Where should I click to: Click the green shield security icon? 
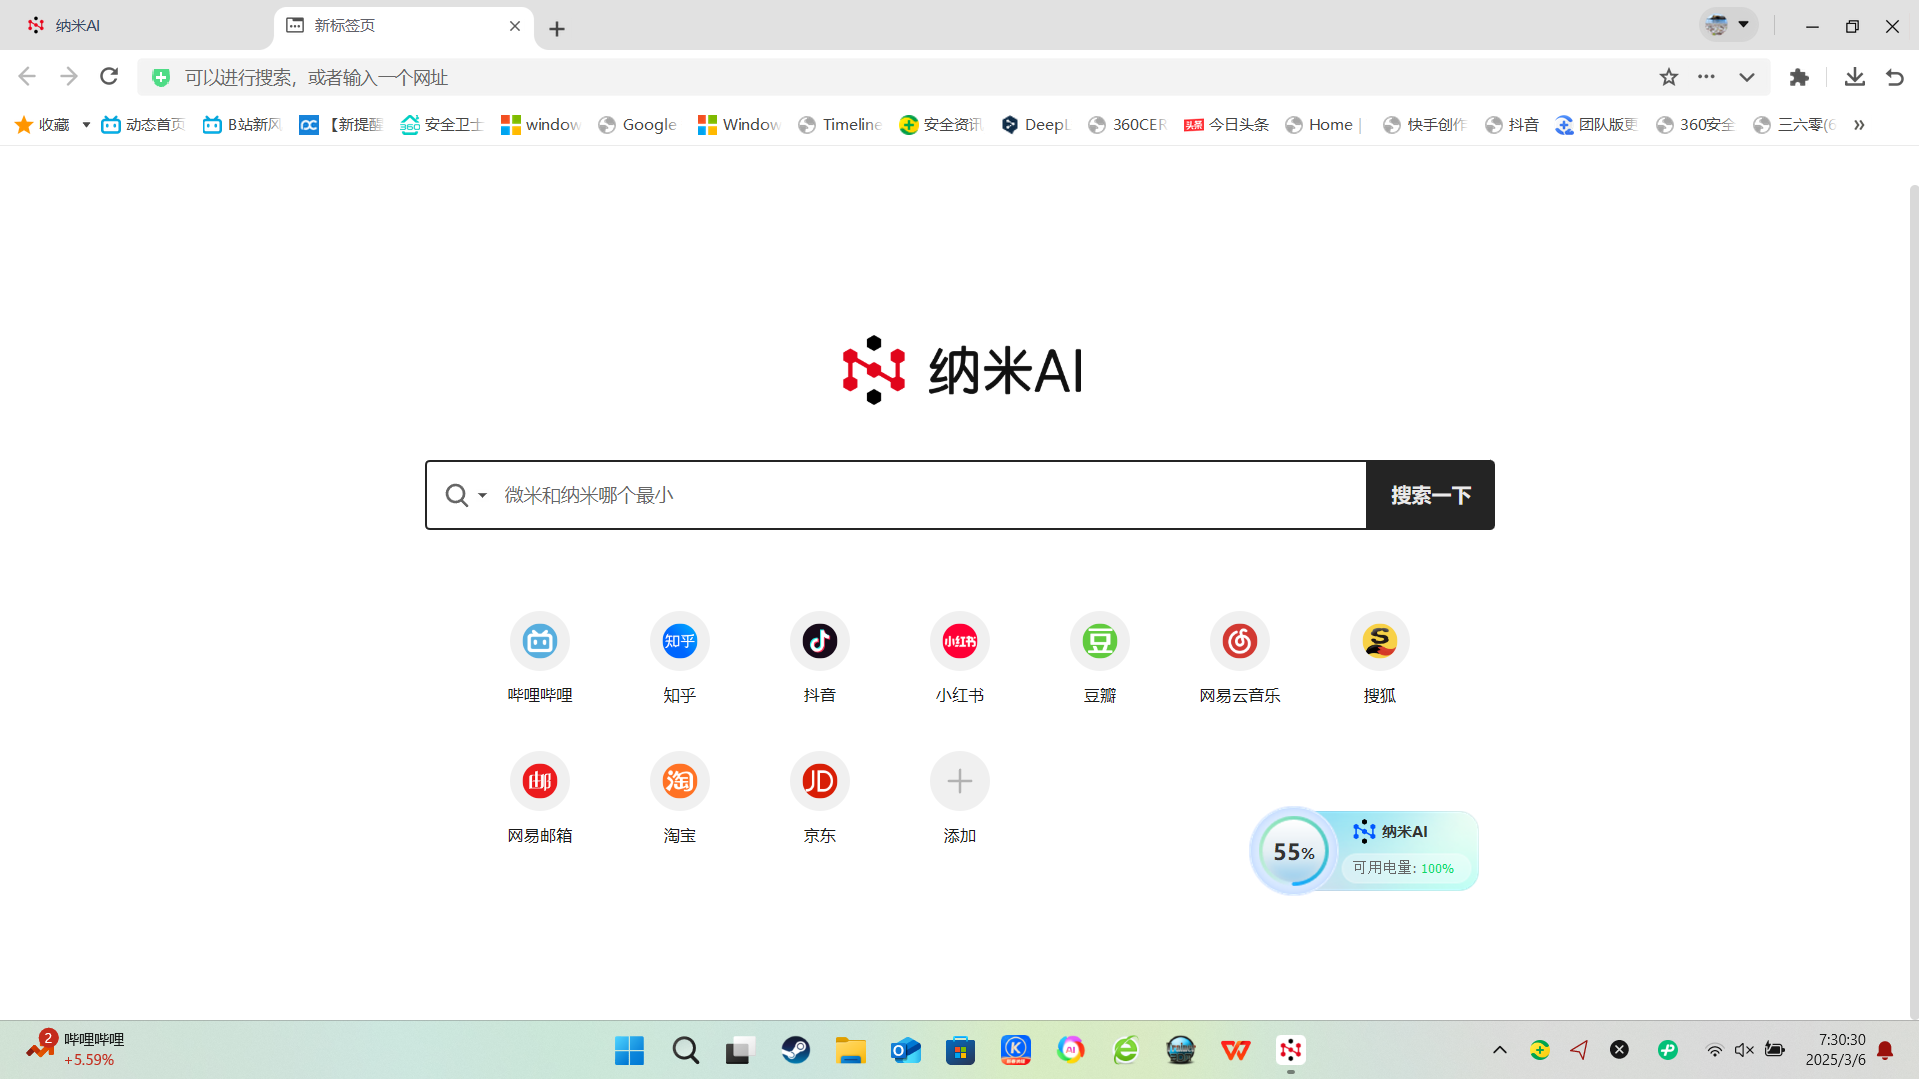pyautogui.click(x=161, y=77)
